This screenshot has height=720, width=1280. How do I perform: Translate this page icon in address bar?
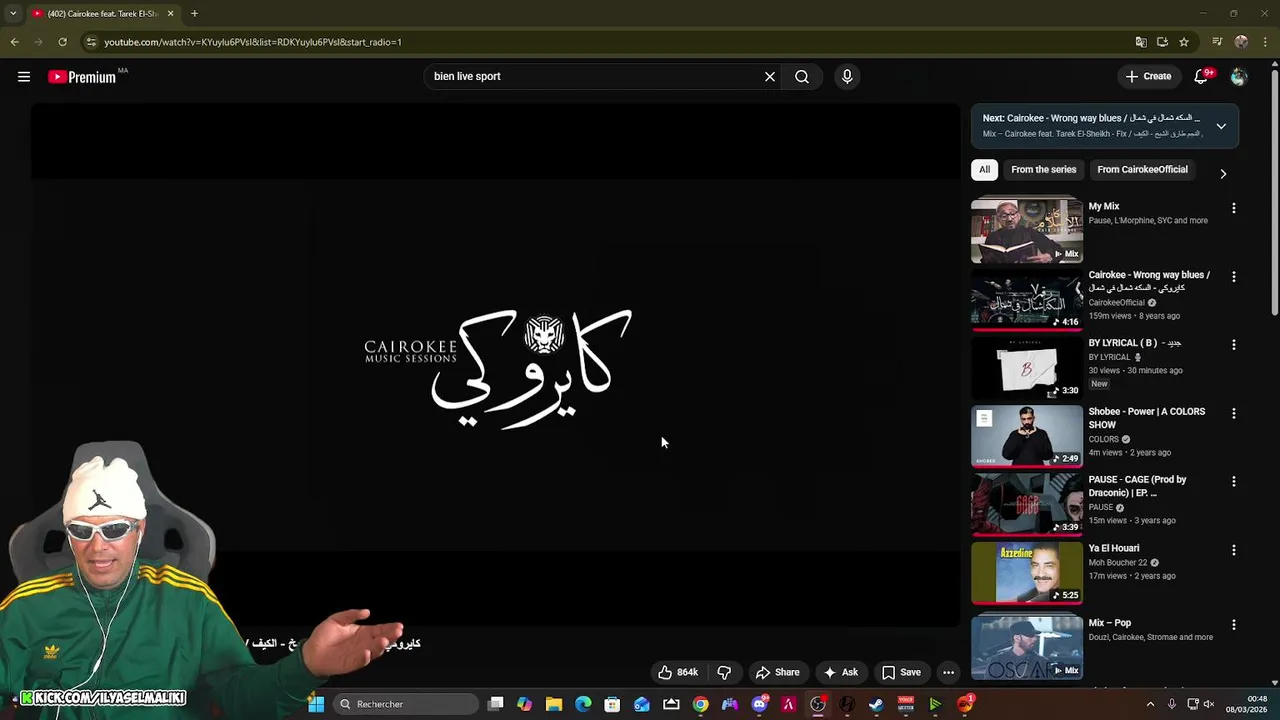pos(1141,42)
